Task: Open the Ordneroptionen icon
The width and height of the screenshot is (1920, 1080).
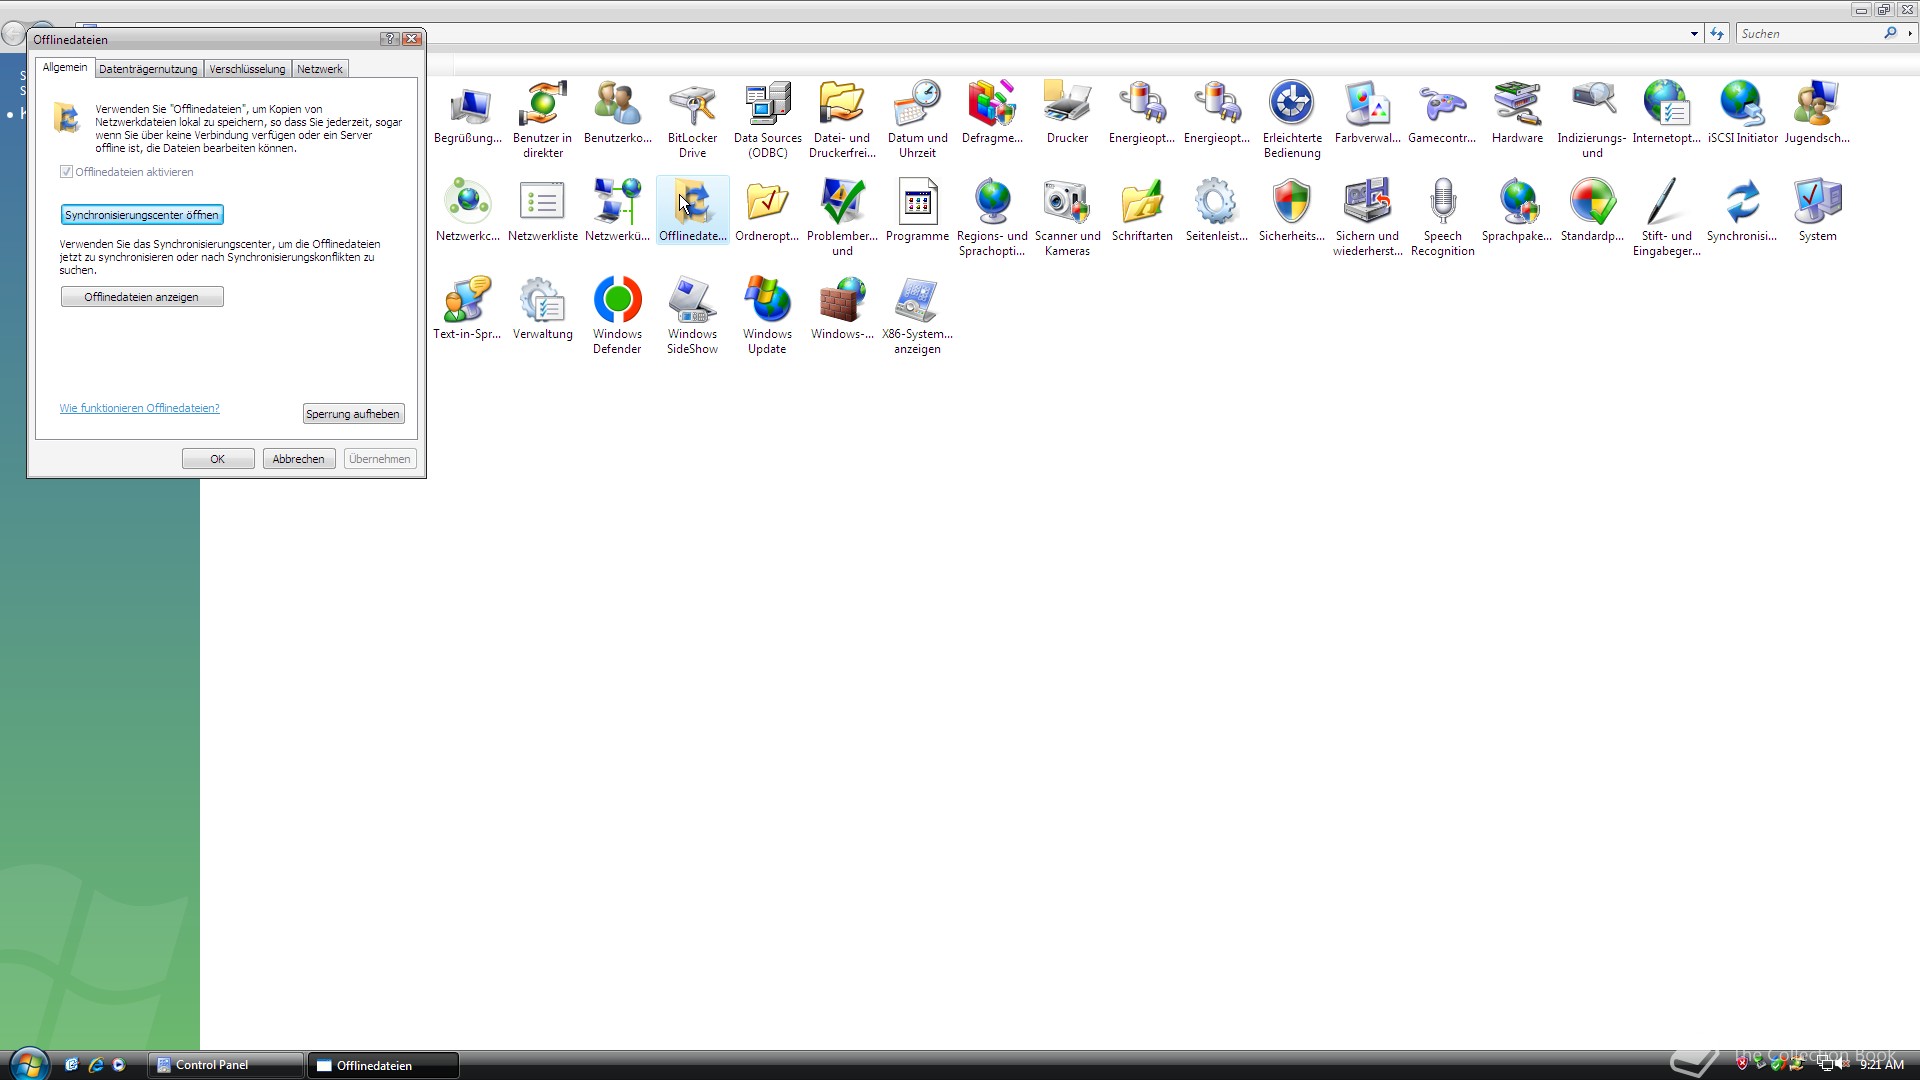Action: coord(768,212)
